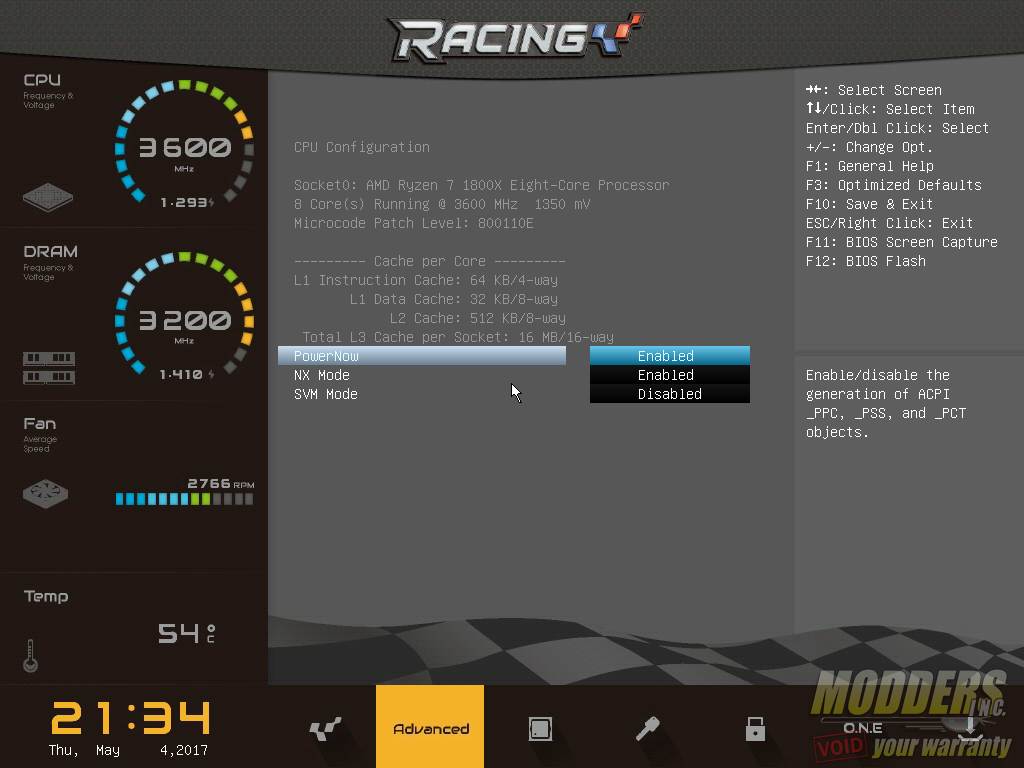This screenshot has width=1024, height=768.
Task: Switch to the Advanced tab
Action: click(430, 726)
